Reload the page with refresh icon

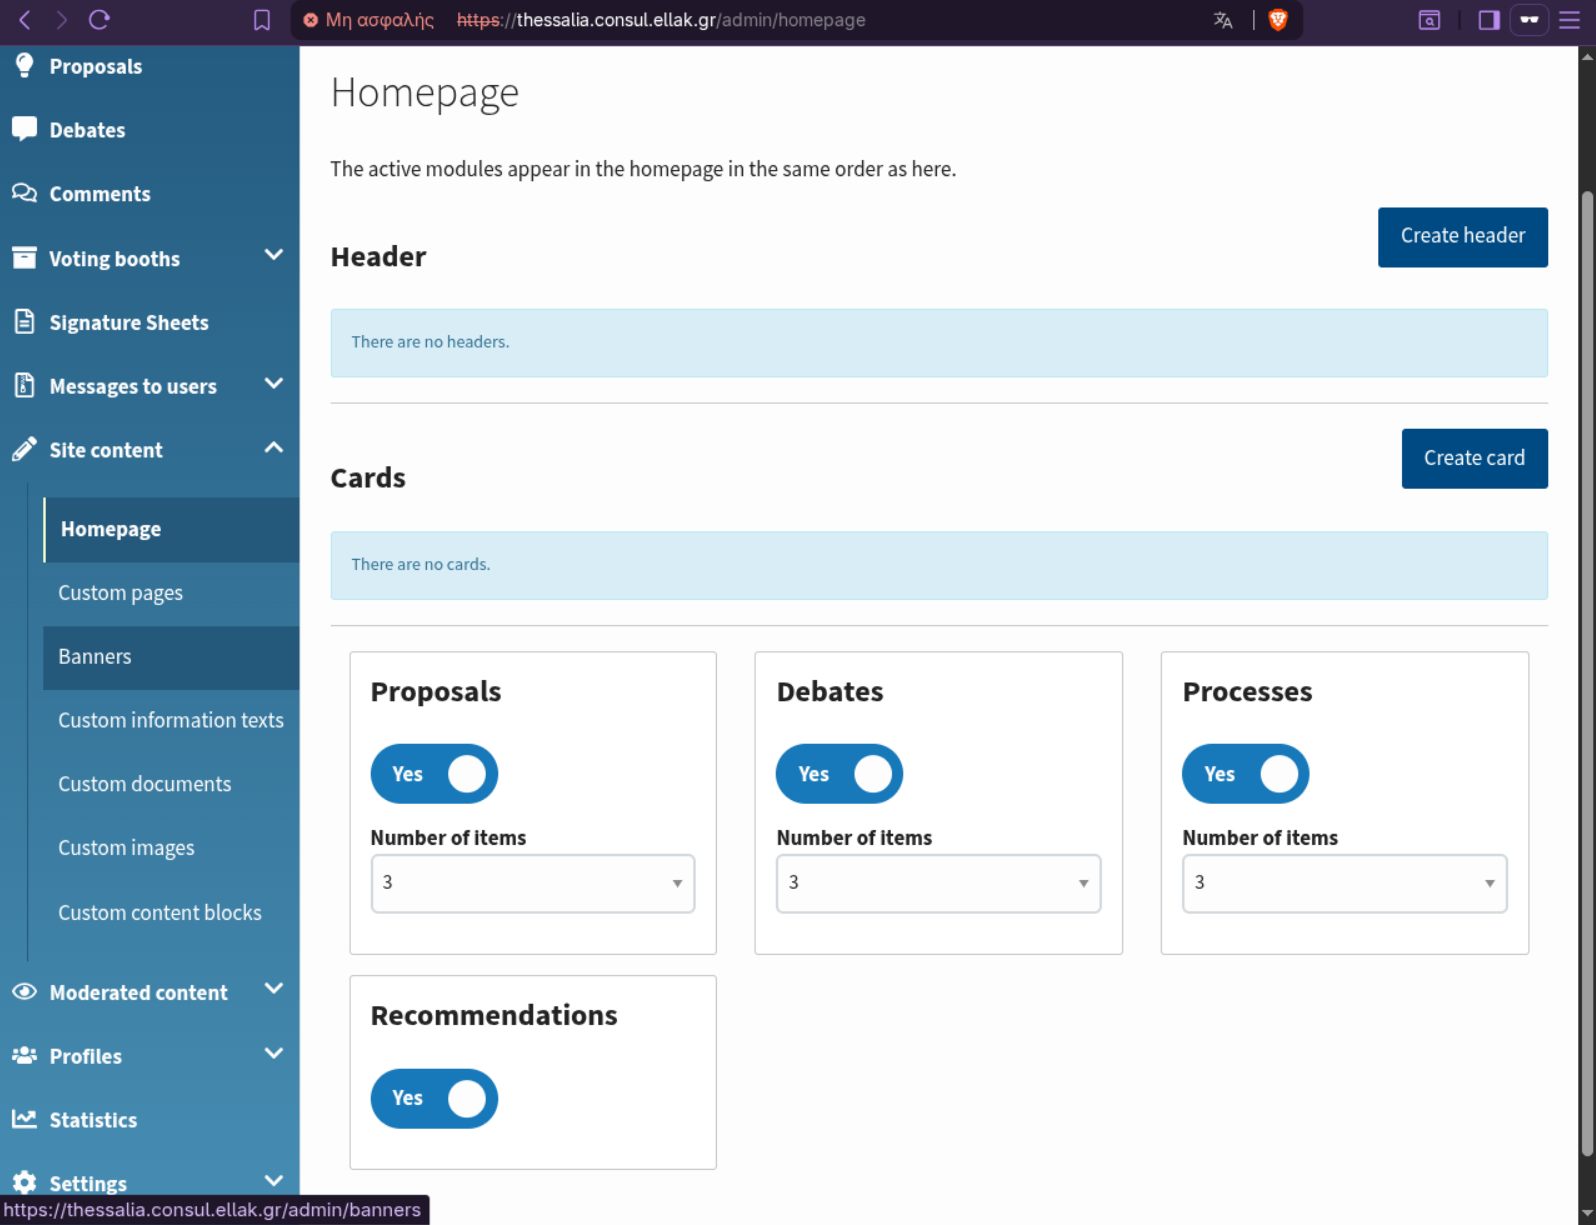click(x=99, y=19)
